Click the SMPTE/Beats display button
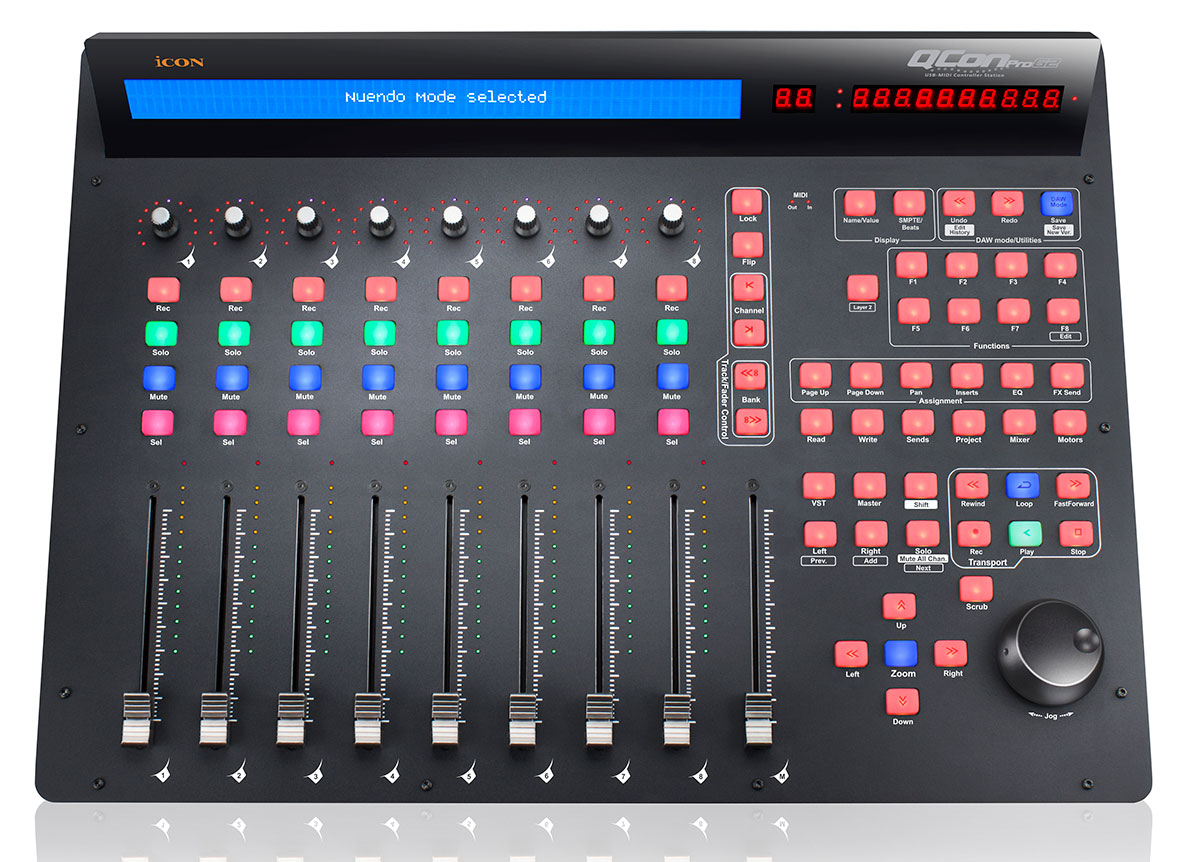 point(909,203)
